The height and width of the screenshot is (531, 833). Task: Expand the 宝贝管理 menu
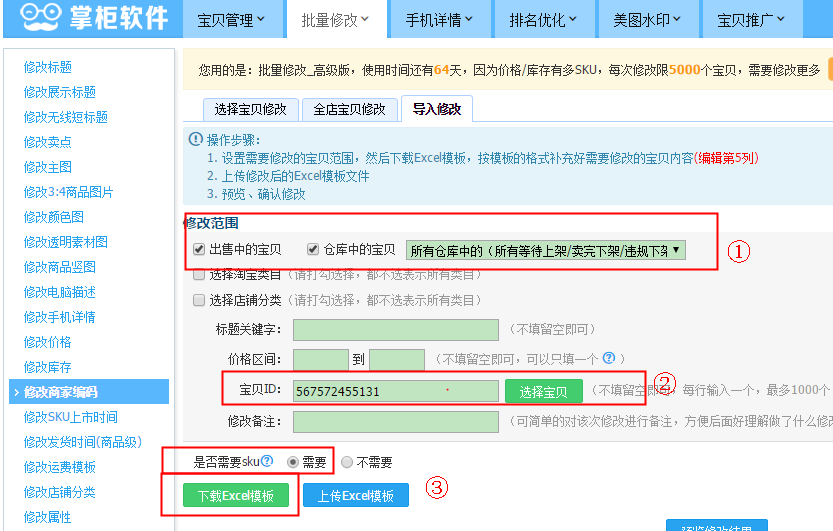pyautogui.click(x=231, y=19)
